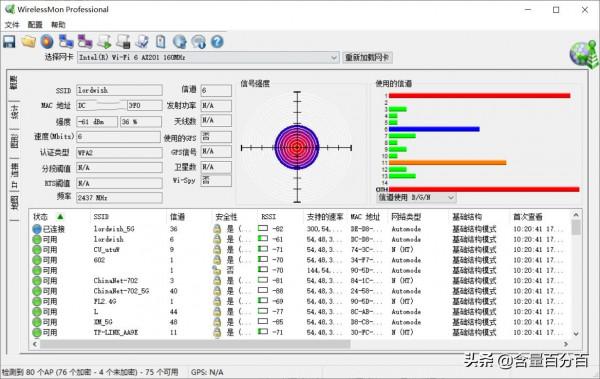
Task: Click the red channel 1 usage bar
Action: pos(479,96)
